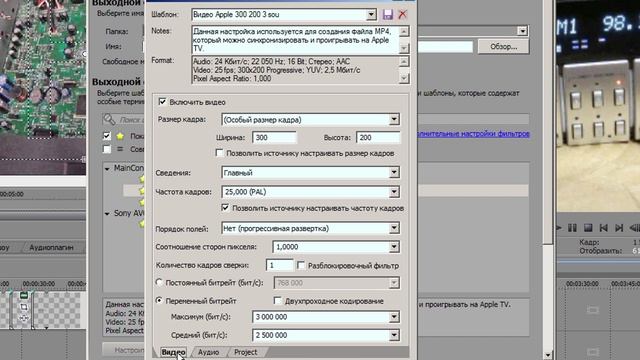This screenshot has height=360, width=640.
Task: Switch to the 'Видео' tab
Action: [x=173, y=352]
